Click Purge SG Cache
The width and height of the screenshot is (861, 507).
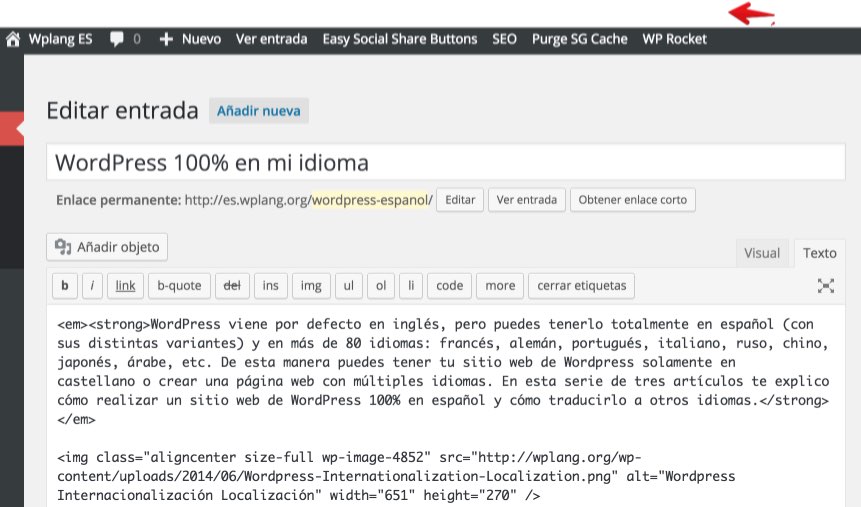579,39
